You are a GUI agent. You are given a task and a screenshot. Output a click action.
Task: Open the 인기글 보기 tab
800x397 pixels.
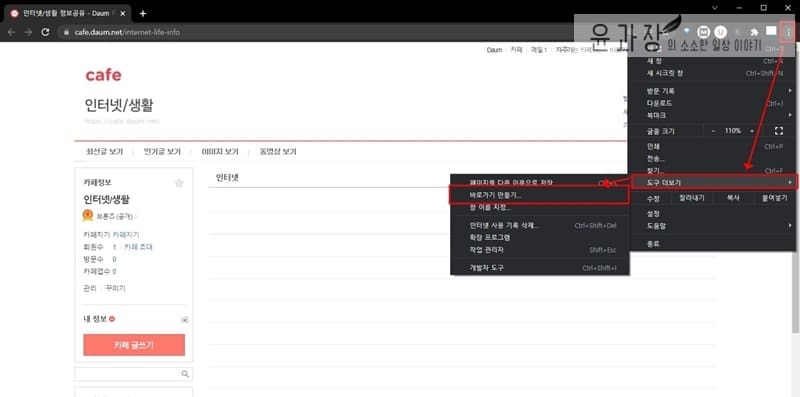pos(162,152)
